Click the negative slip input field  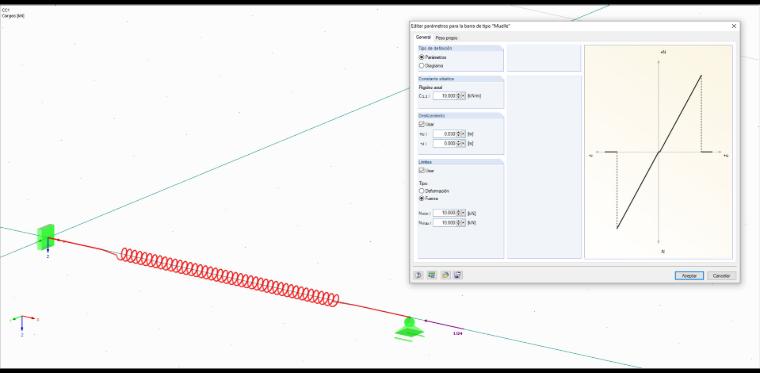pyautogui.click(x=445, y=143)
